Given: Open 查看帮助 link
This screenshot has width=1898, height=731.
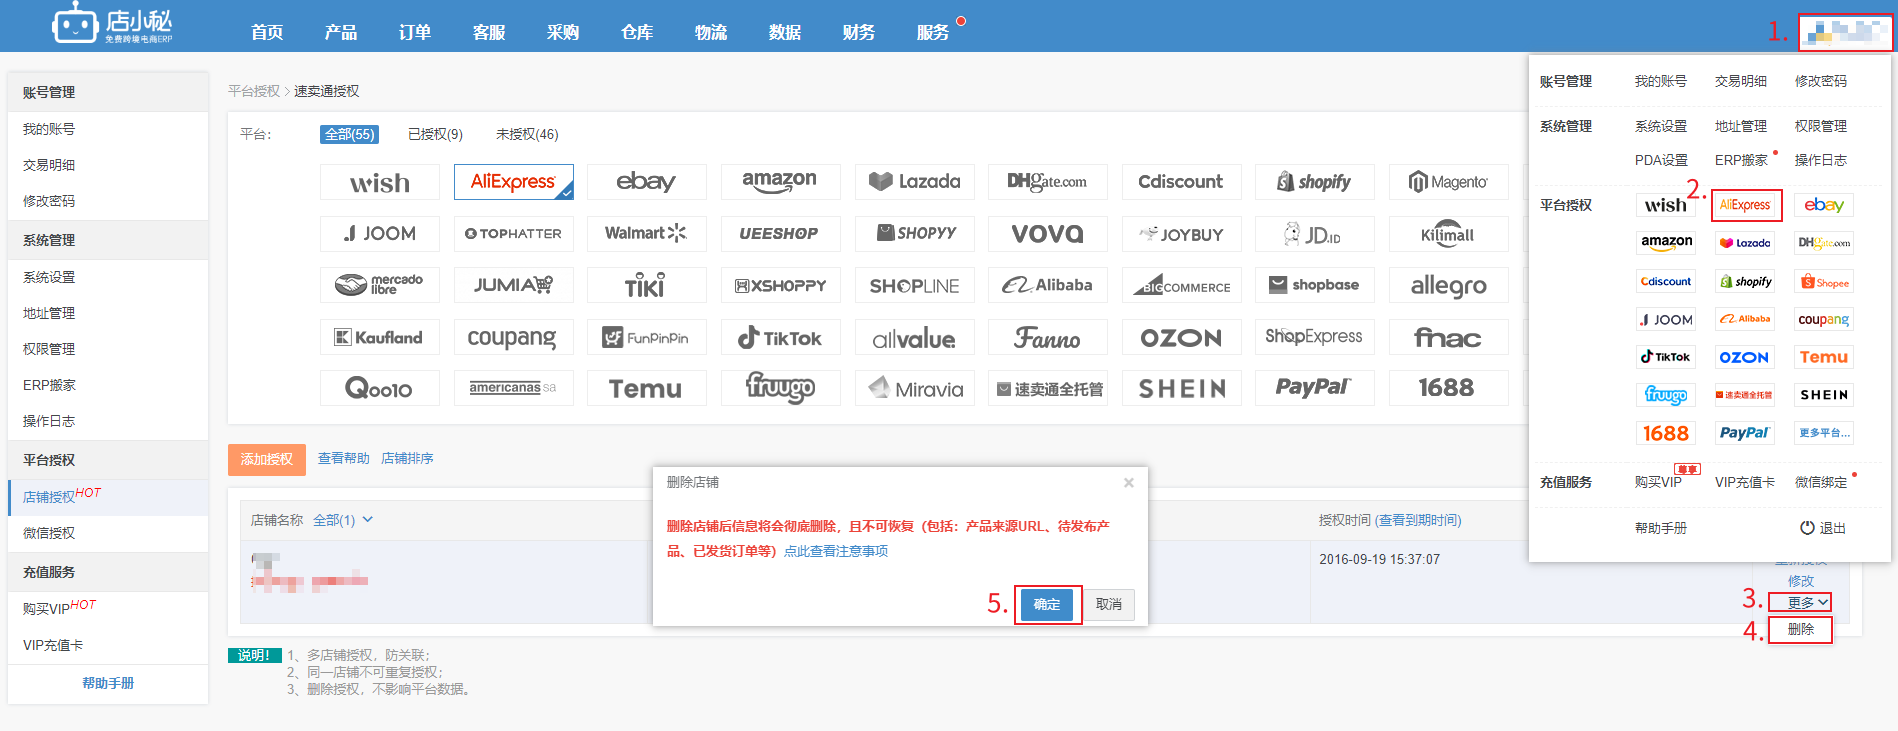Looking at the screenshot, I should pos(344,458).
